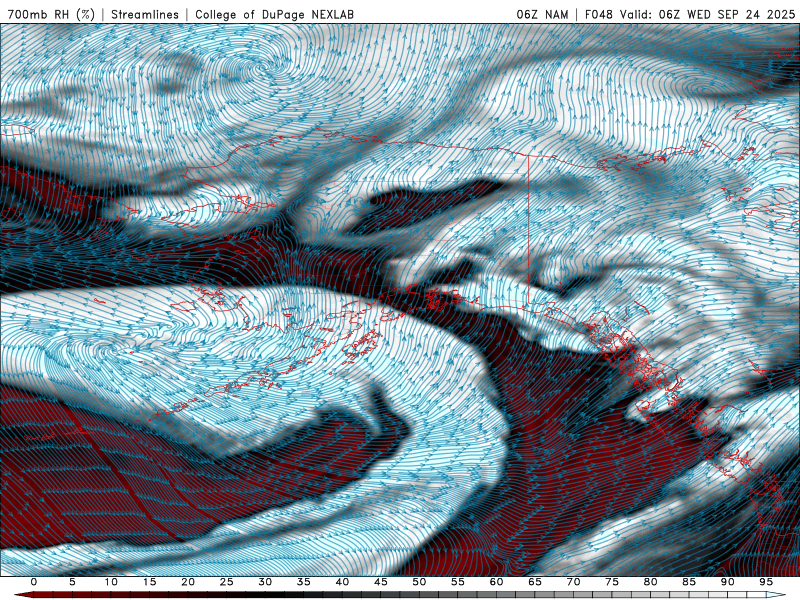This screenshot has height=600, width=800.
Task: Click the colorbar label '90'
Action: pyautogui.click(x=728, y=582)
